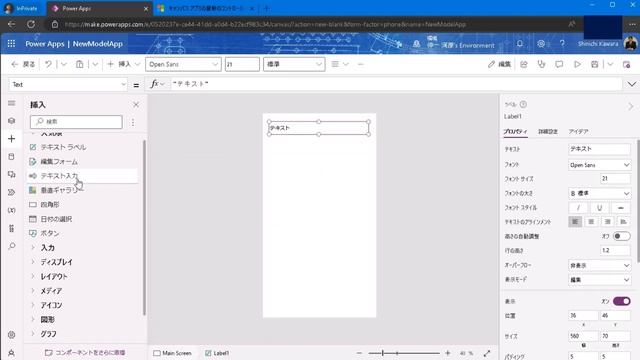Switch to the アイデア tab
This screenshot has height=360, width=640.
tap(578, 131)
